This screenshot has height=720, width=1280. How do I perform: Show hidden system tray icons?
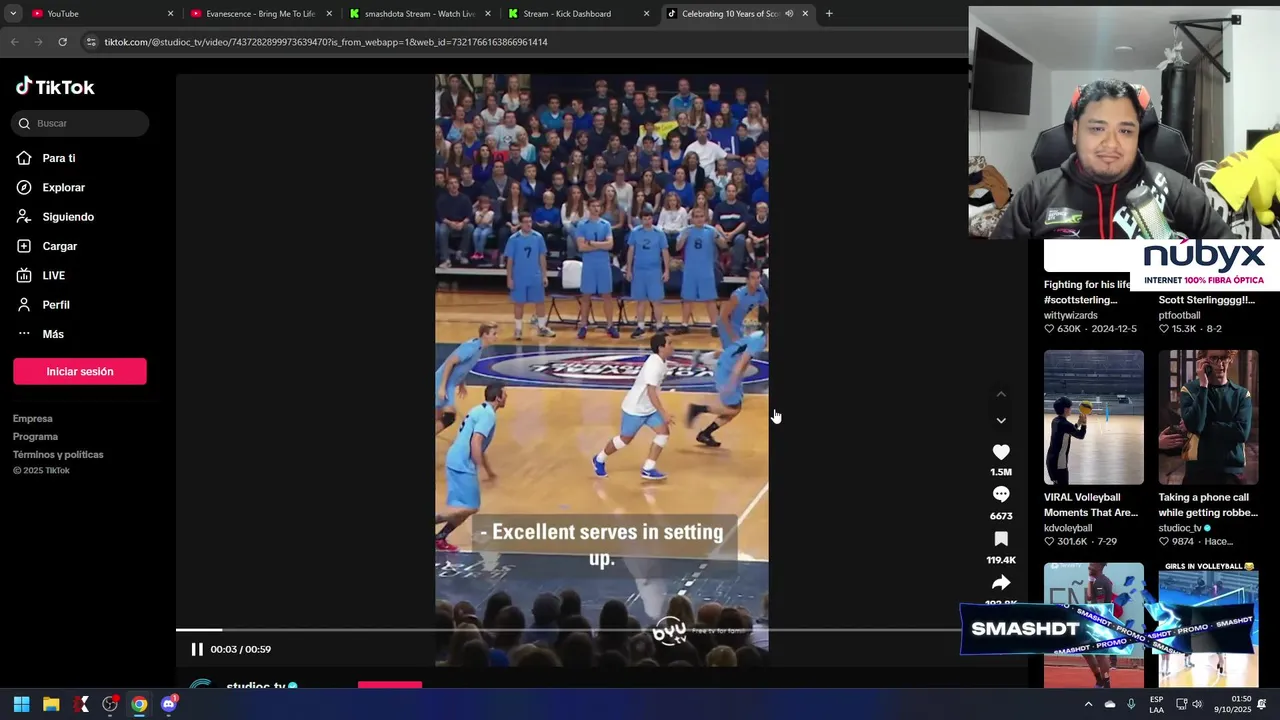click(x=1088, y=704)
